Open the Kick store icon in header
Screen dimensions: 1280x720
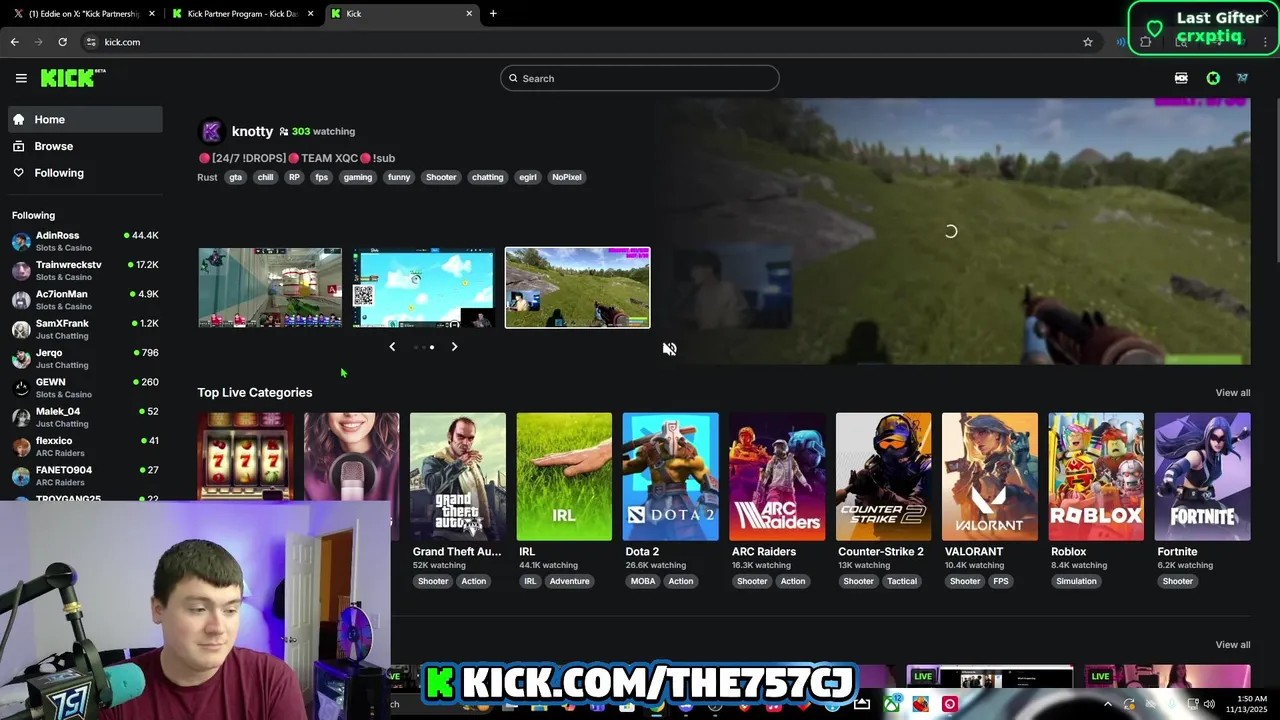tap(1181, 78)
